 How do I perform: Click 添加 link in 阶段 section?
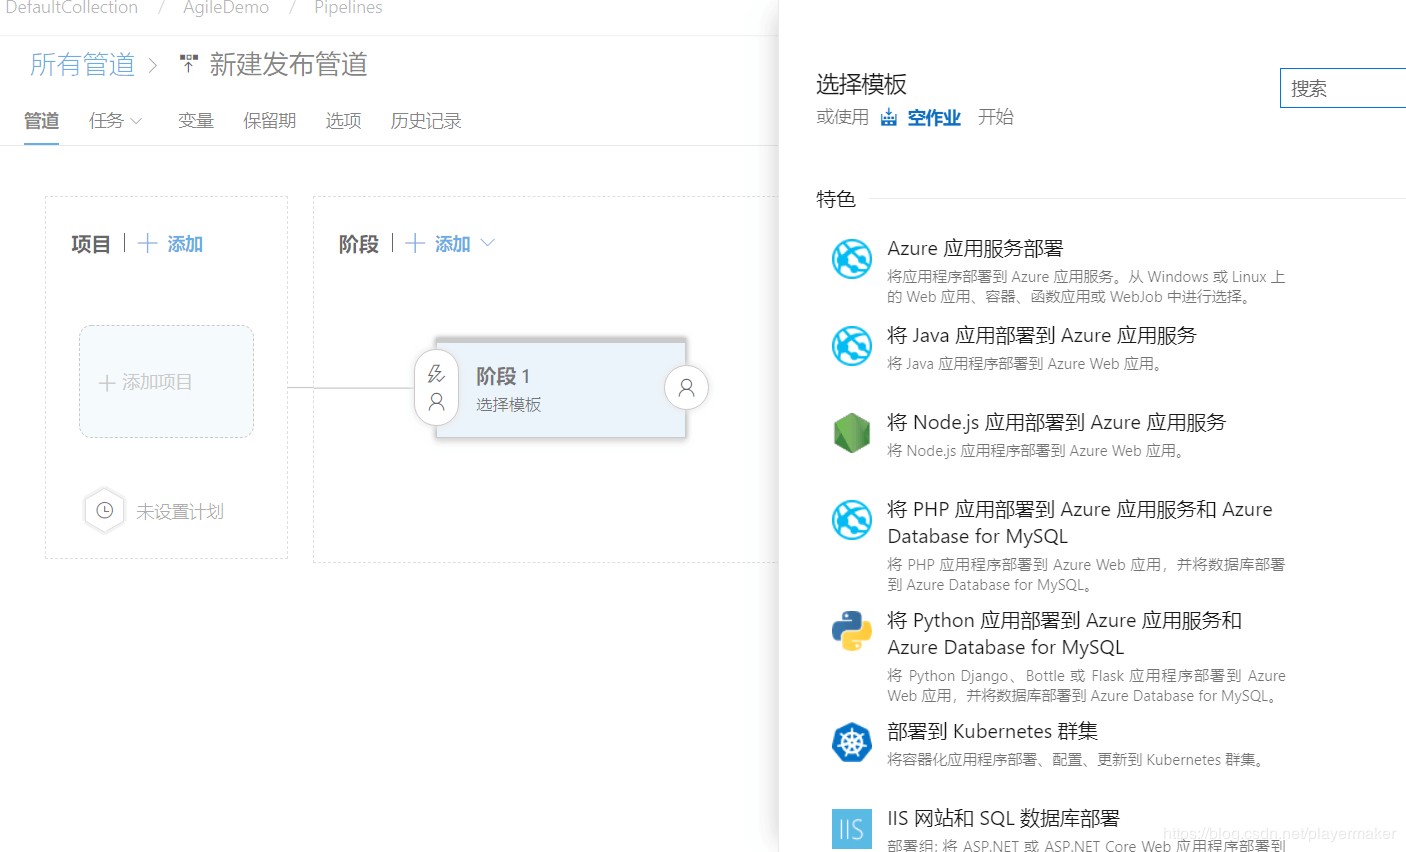click(x=452, y=243)
